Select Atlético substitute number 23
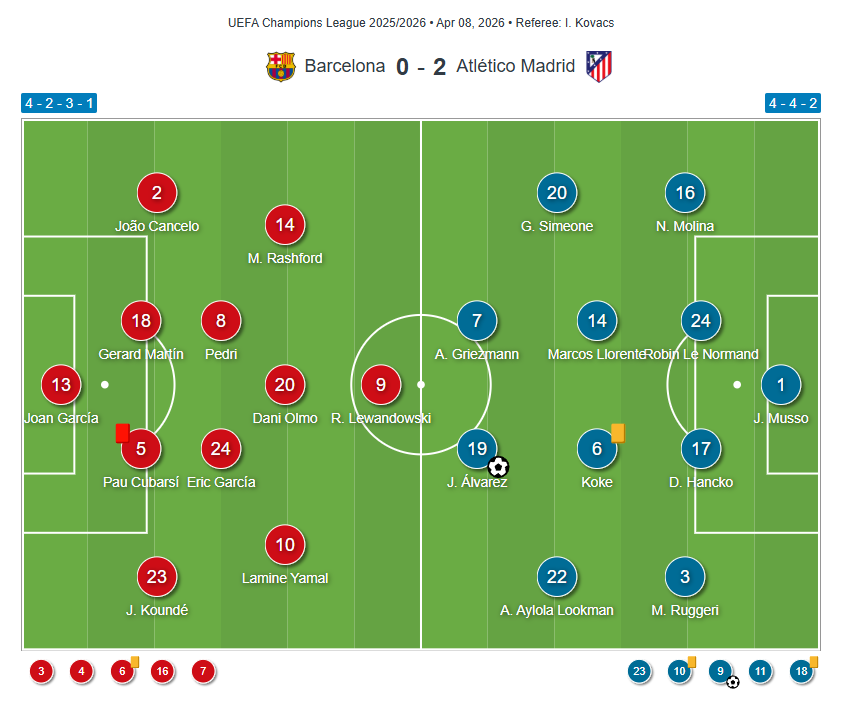Screen dimensions: 845x706 click(640, 671)
